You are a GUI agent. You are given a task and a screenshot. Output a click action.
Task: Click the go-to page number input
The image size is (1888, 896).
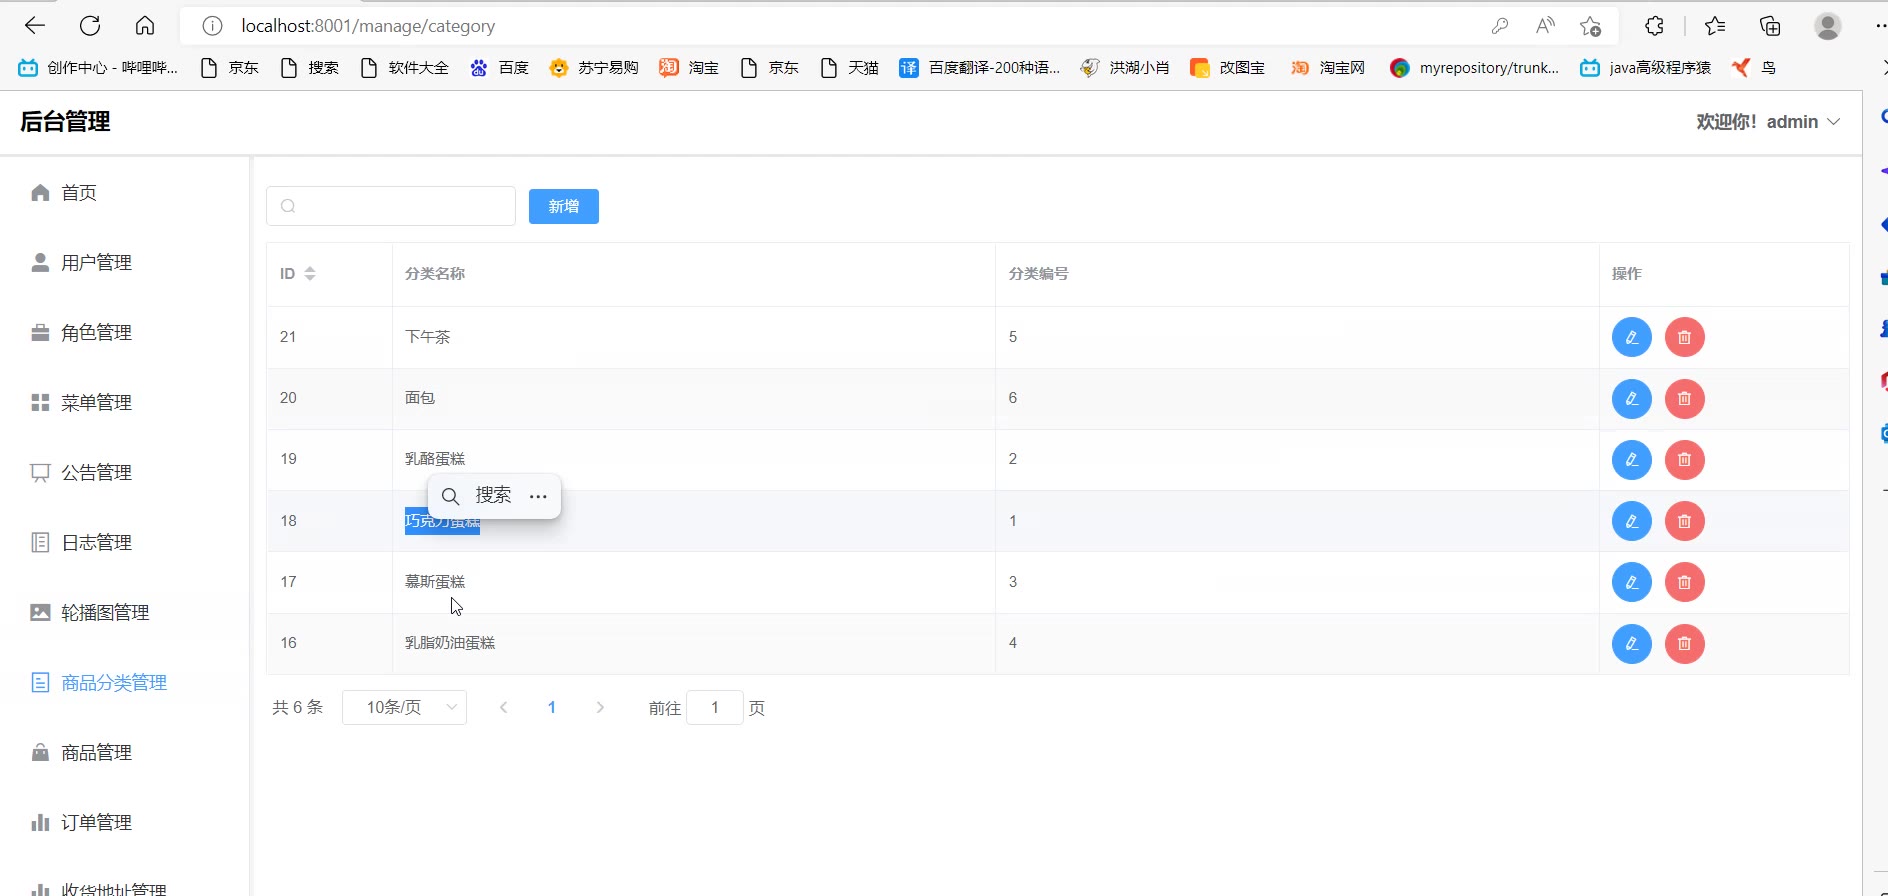point(714,708)
